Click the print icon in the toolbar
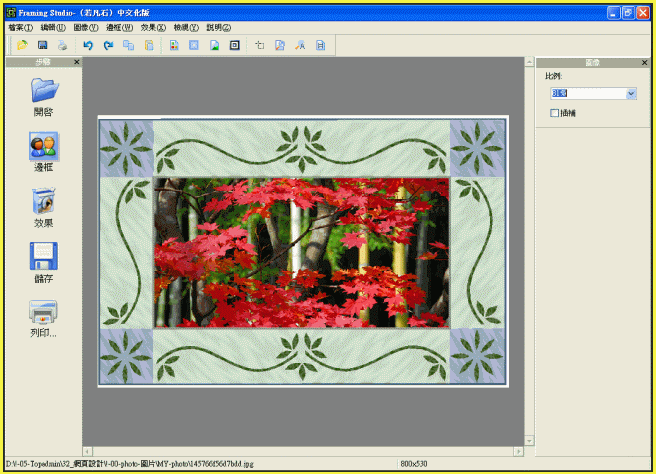 (62, 45)
